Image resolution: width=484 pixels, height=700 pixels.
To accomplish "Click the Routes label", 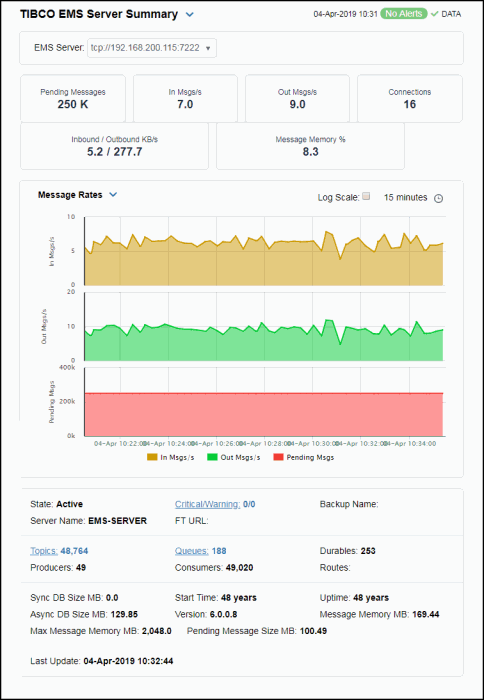I will 335,568.
